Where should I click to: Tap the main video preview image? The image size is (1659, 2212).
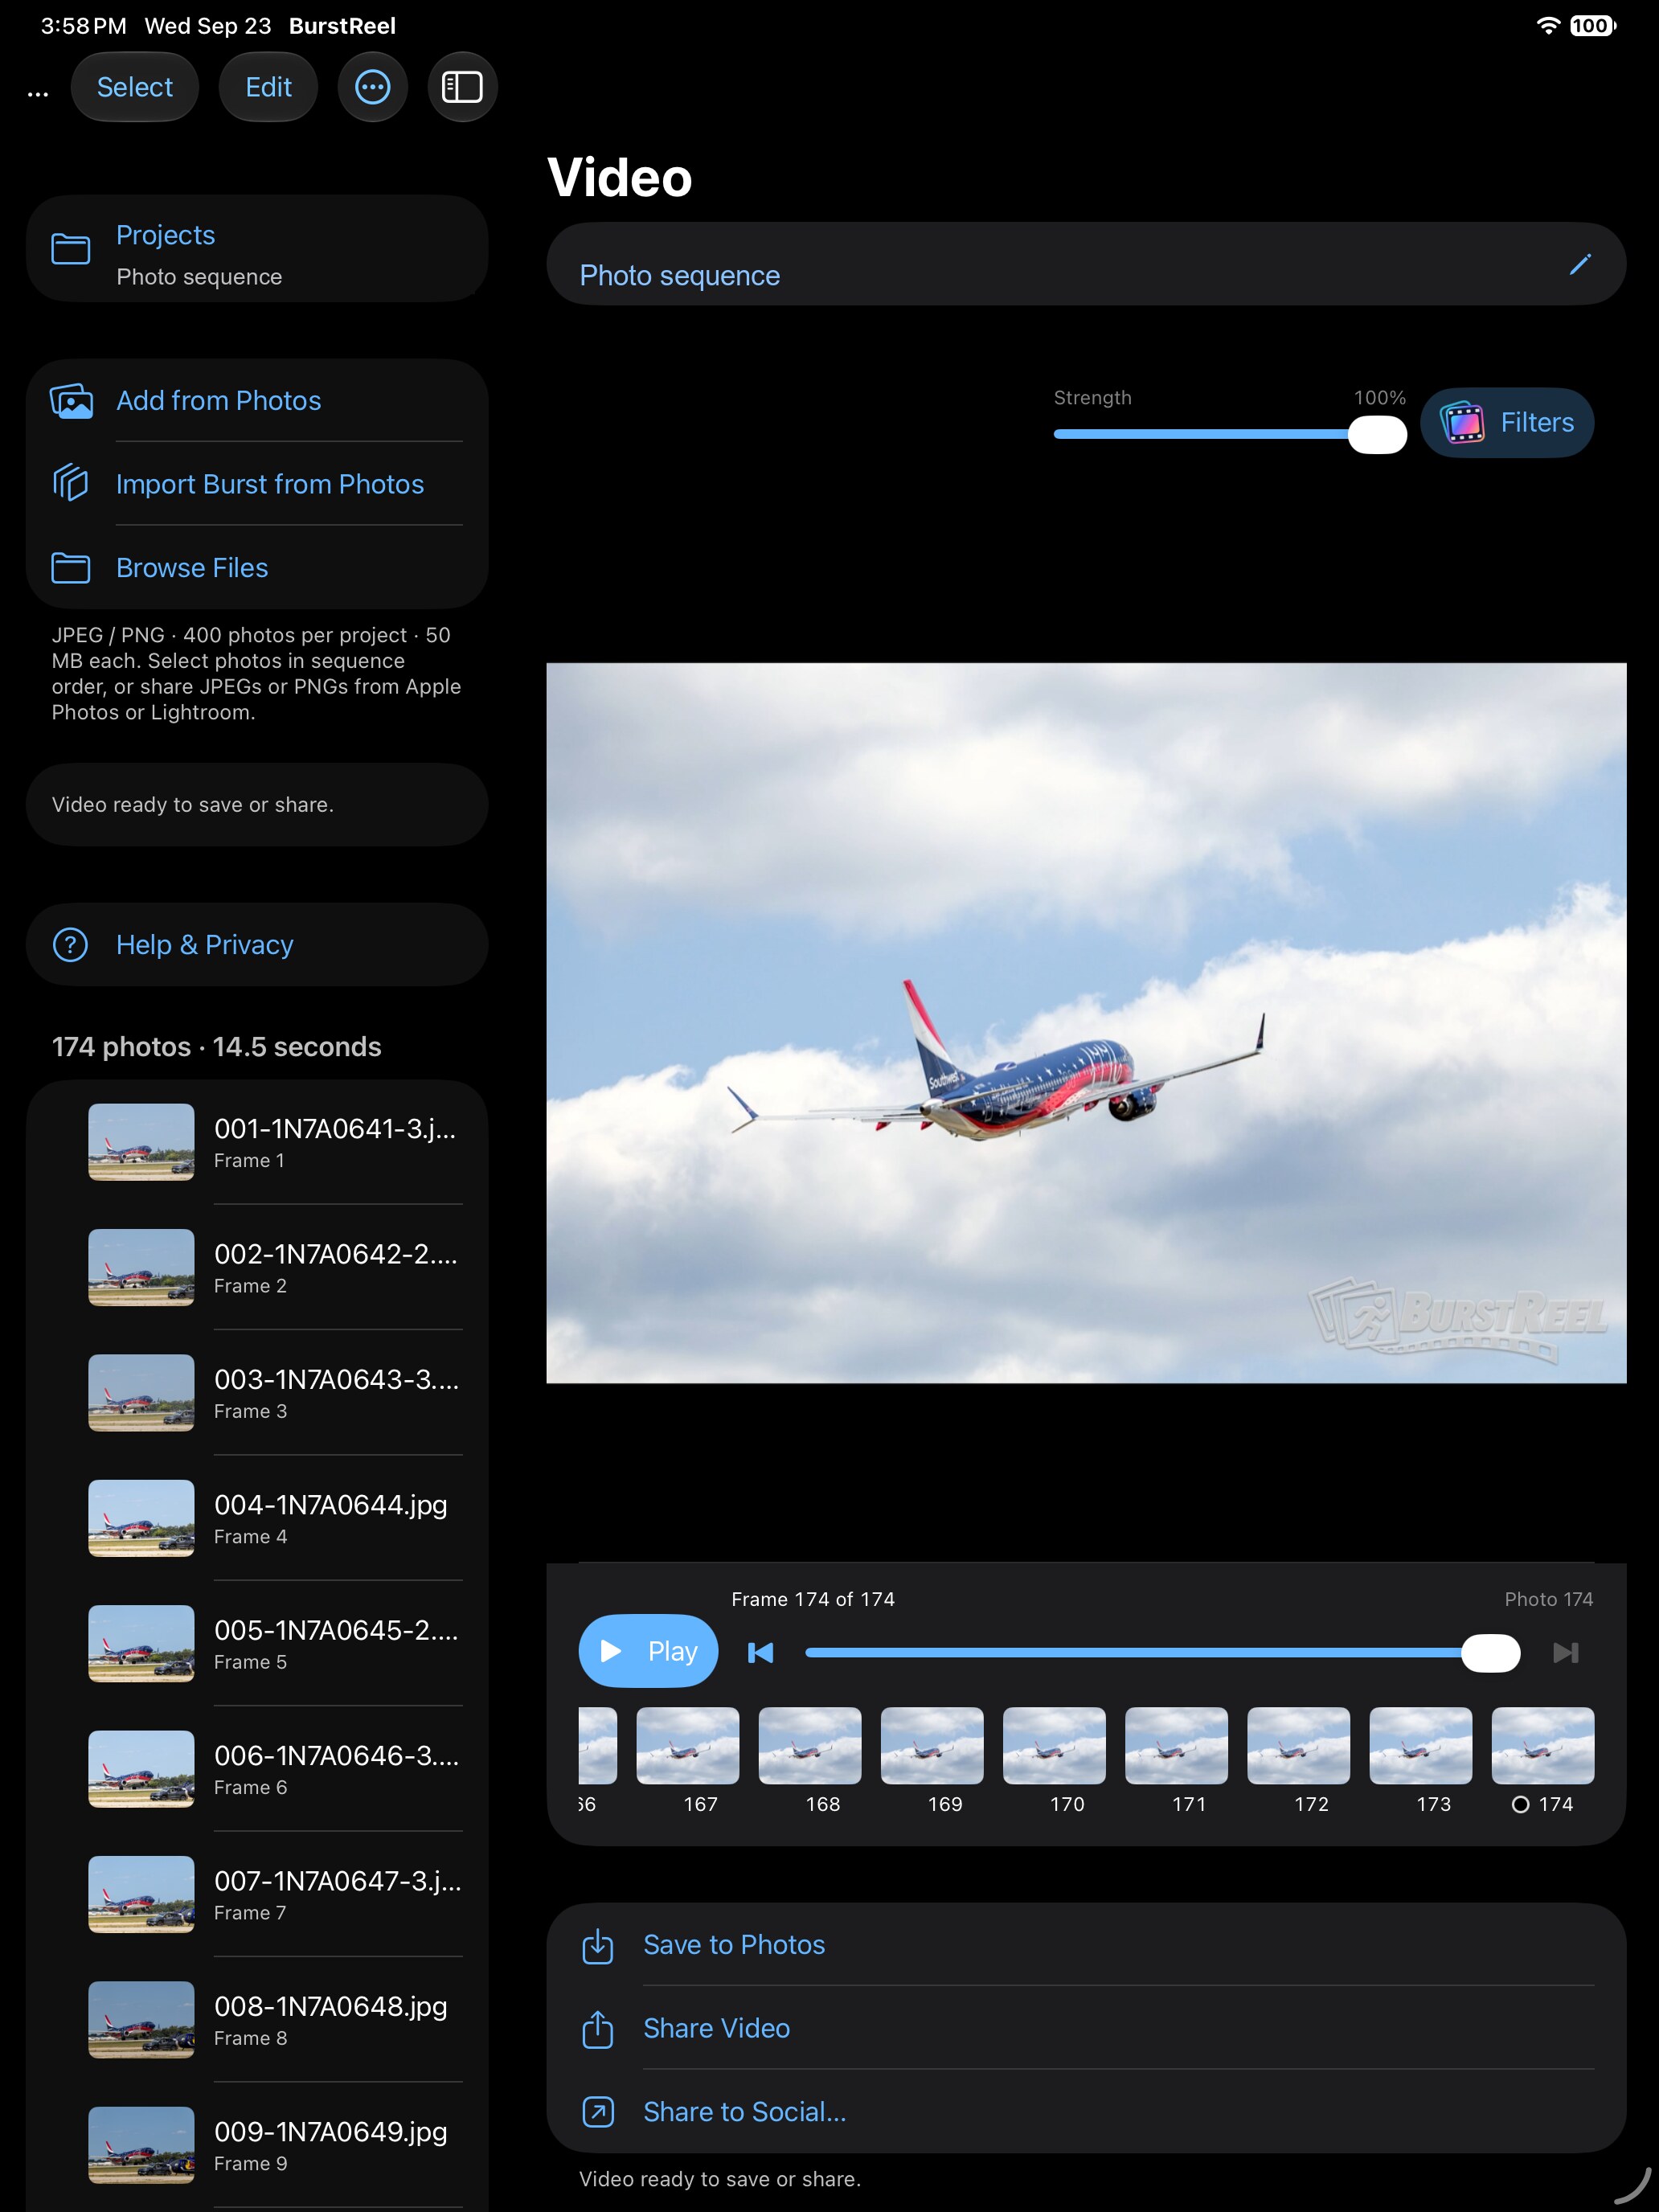[1086, 1023]
